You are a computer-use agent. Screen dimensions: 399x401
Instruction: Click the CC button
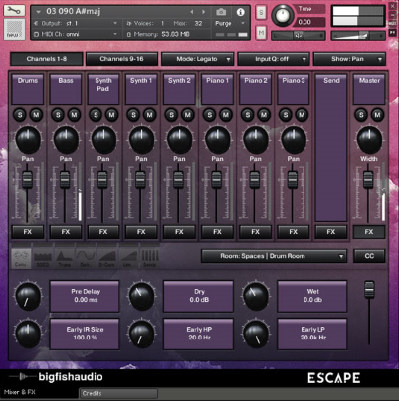(369, 256)
